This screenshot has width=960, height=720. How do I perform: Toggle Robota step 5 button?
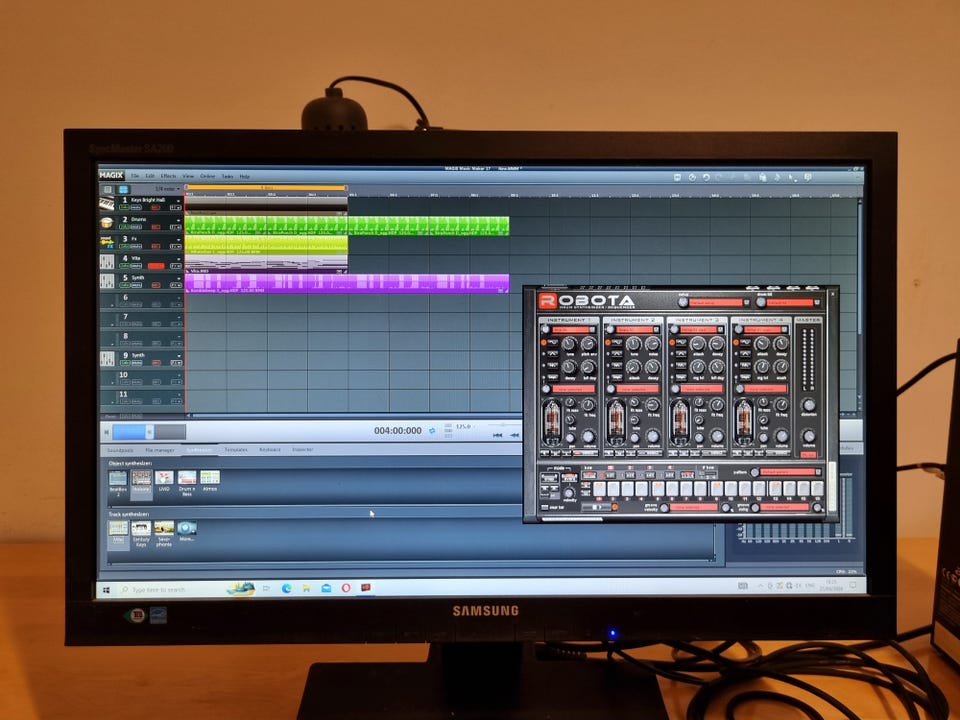point(658,489)
